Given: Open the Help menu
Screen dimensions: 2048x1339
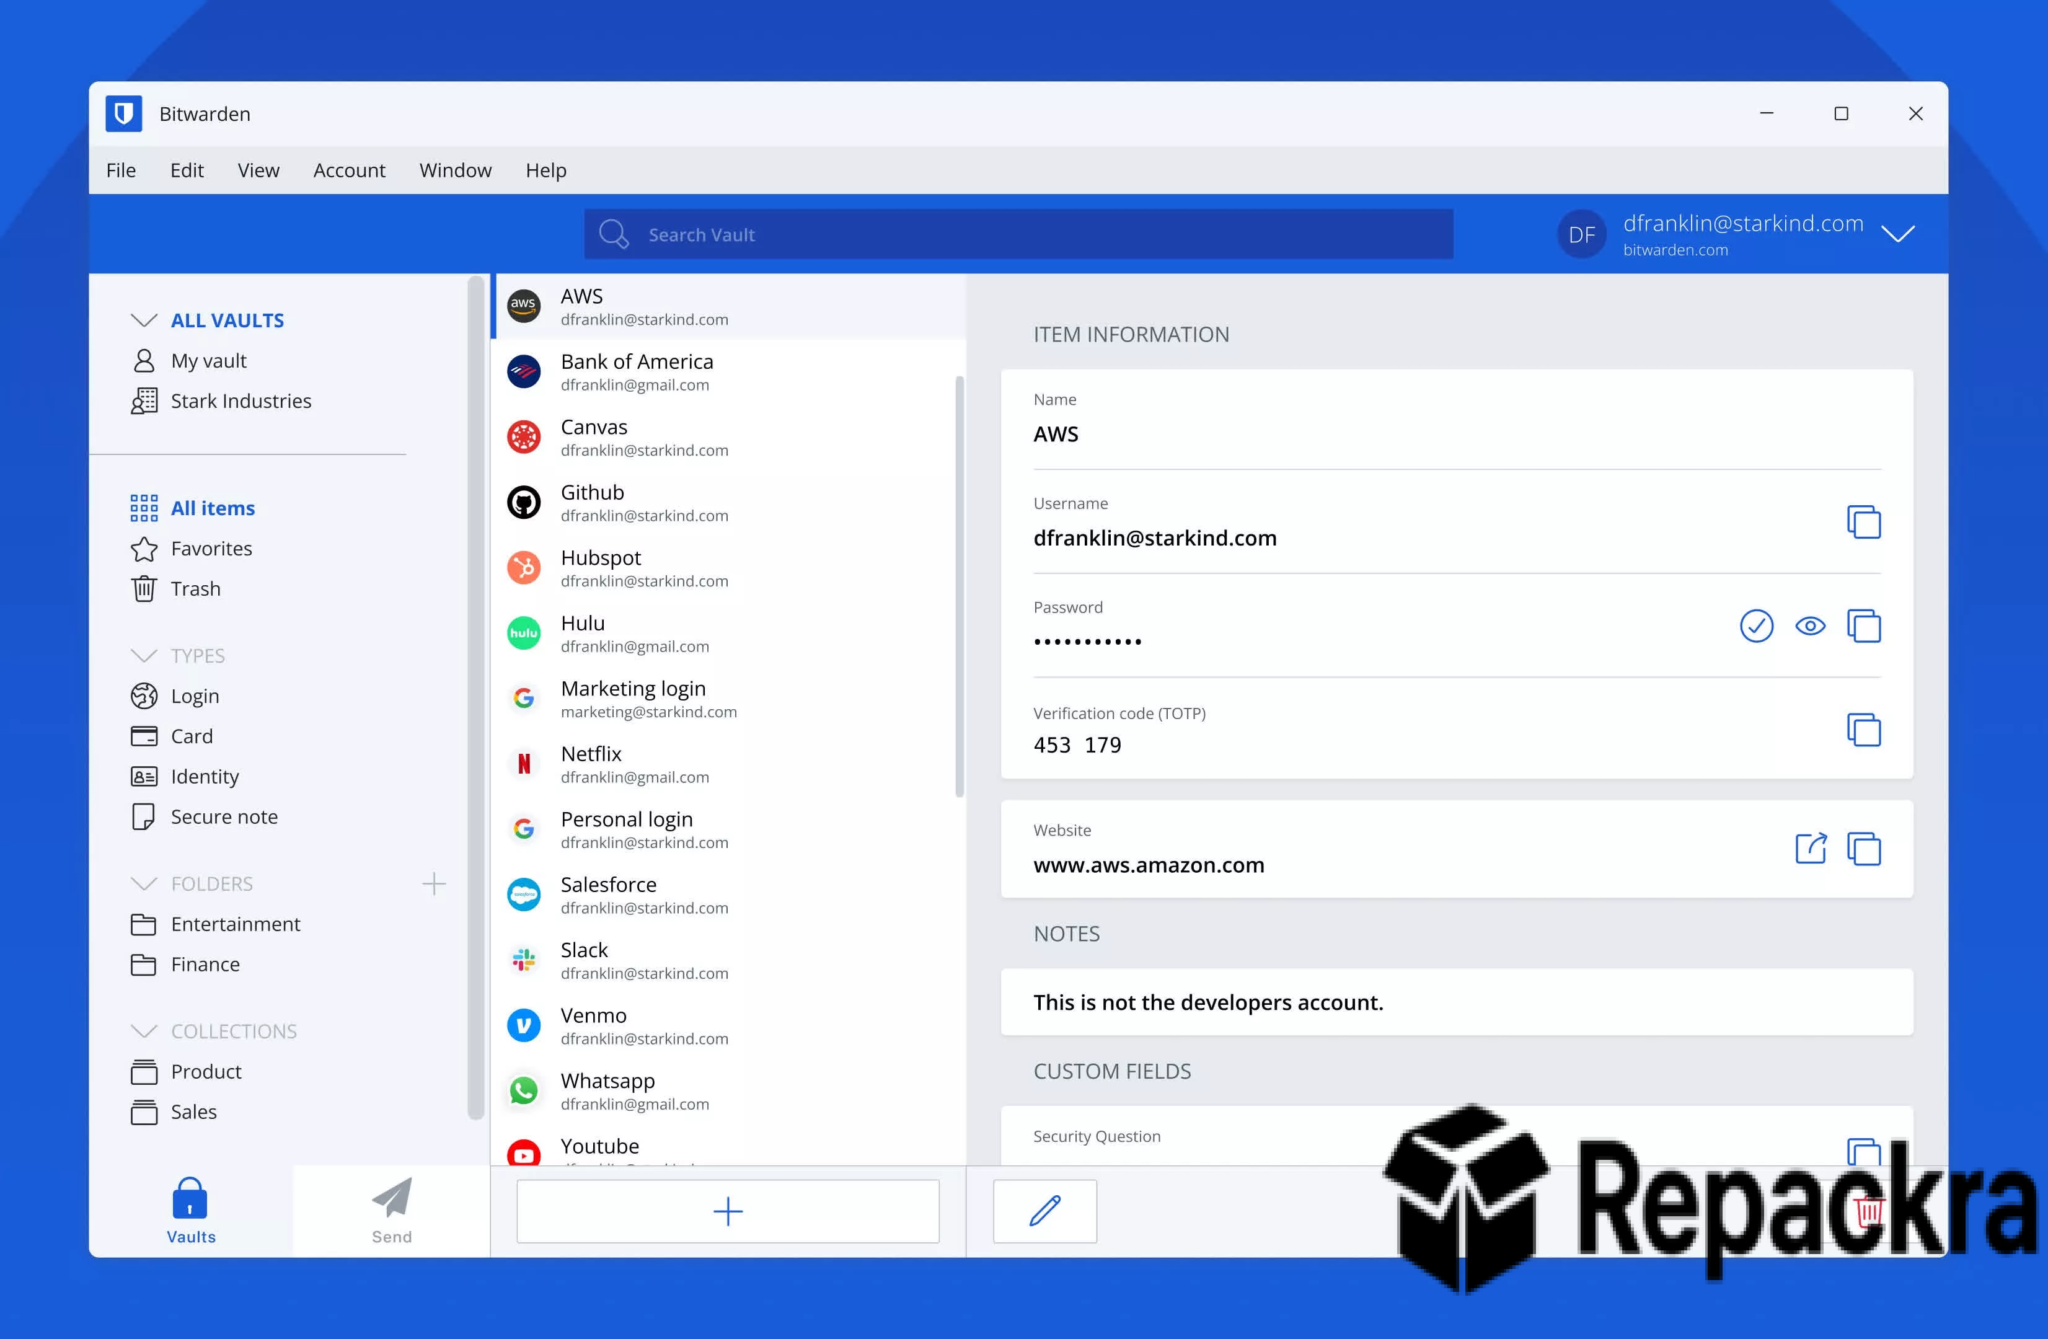Looking at the screenshot, I should coord(546,170).
